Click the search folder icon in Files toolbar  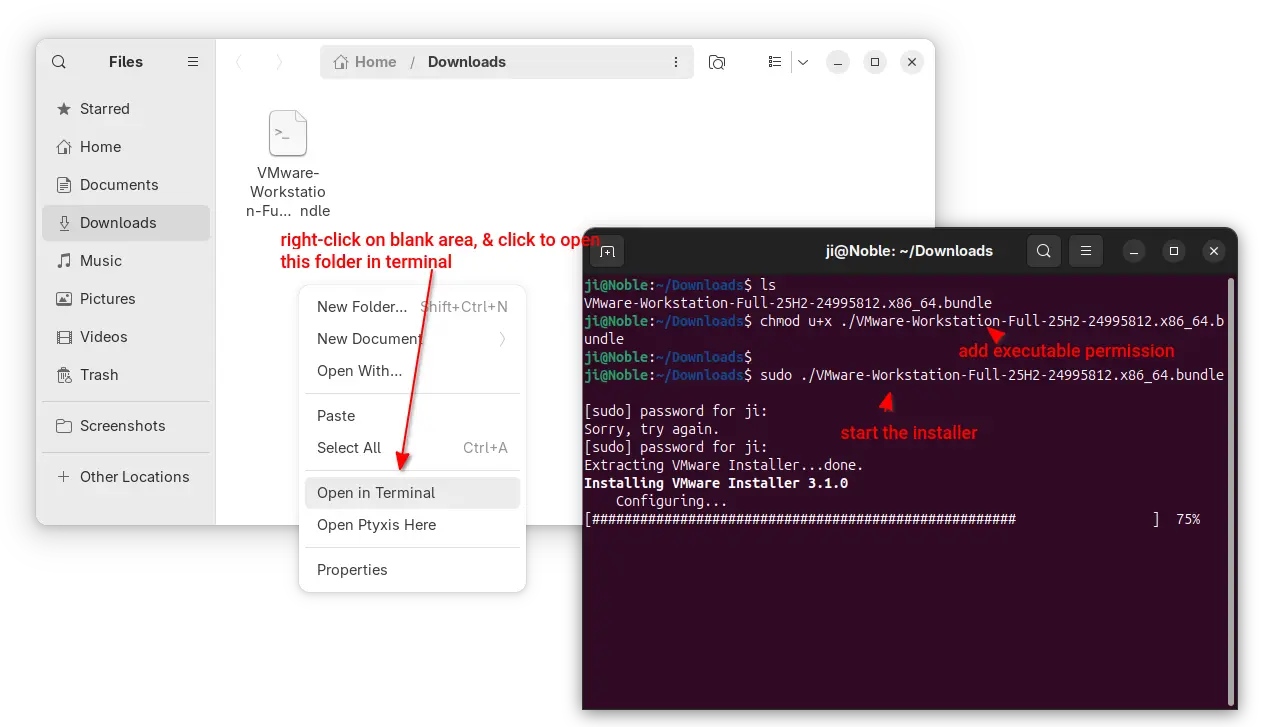point(717,62)
